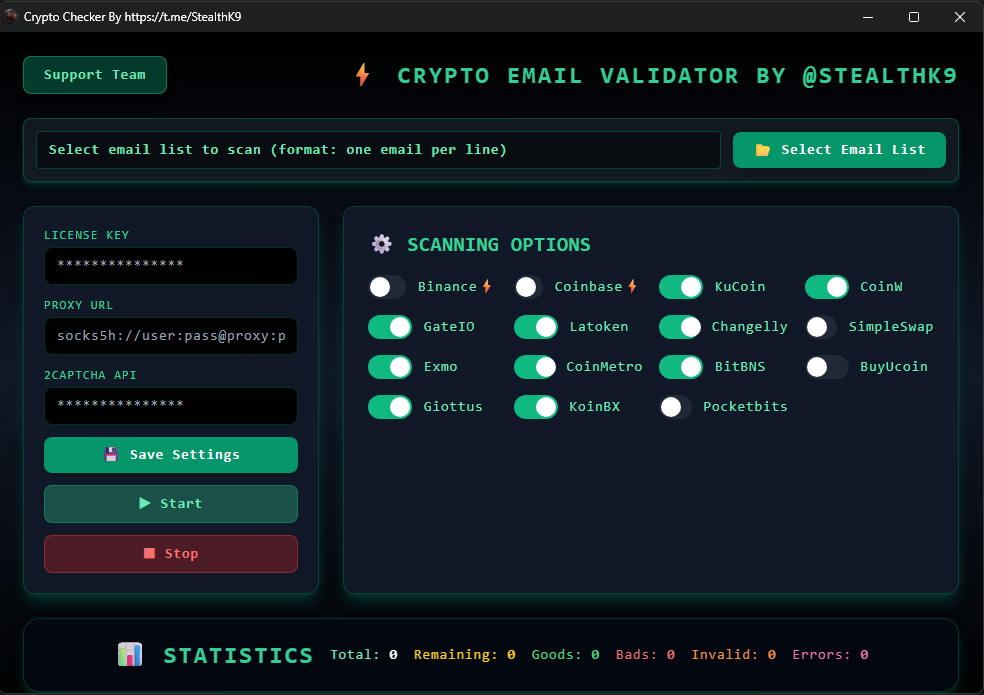Click the floppy disk icon on Save Settings
984x695 pixels.
pyautogui.click(x=111, y=455)
